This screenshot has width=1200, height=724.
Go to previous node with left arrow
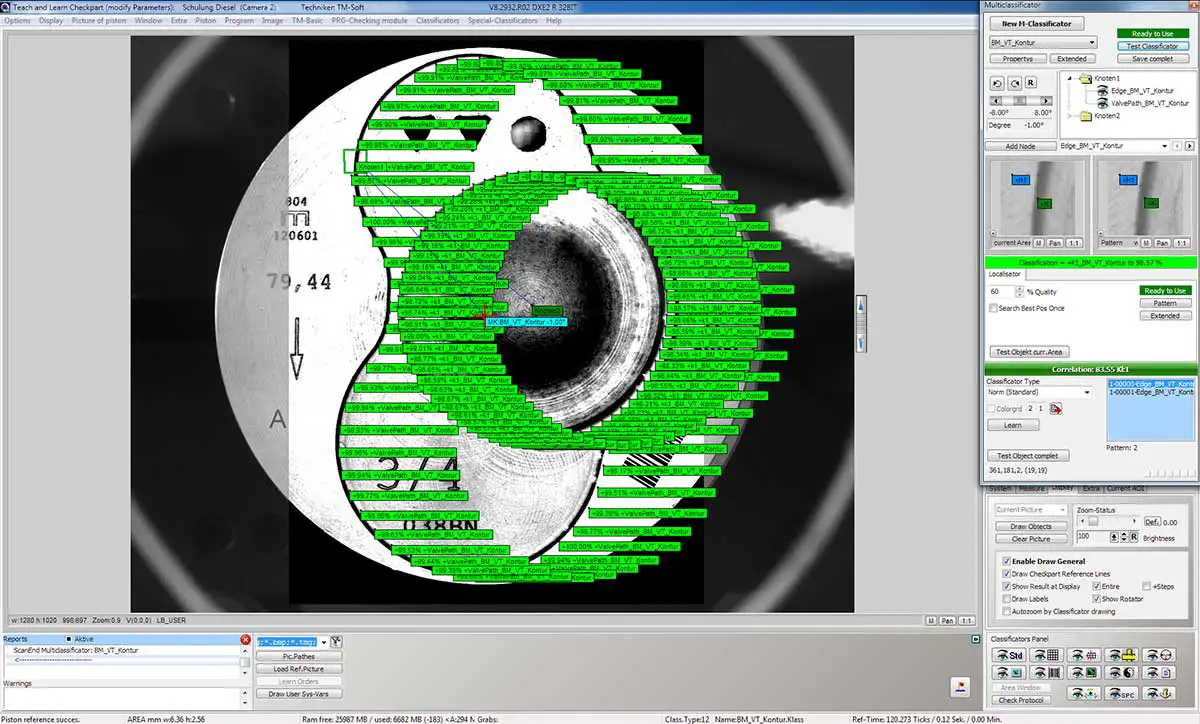(x=1177, y=146)
